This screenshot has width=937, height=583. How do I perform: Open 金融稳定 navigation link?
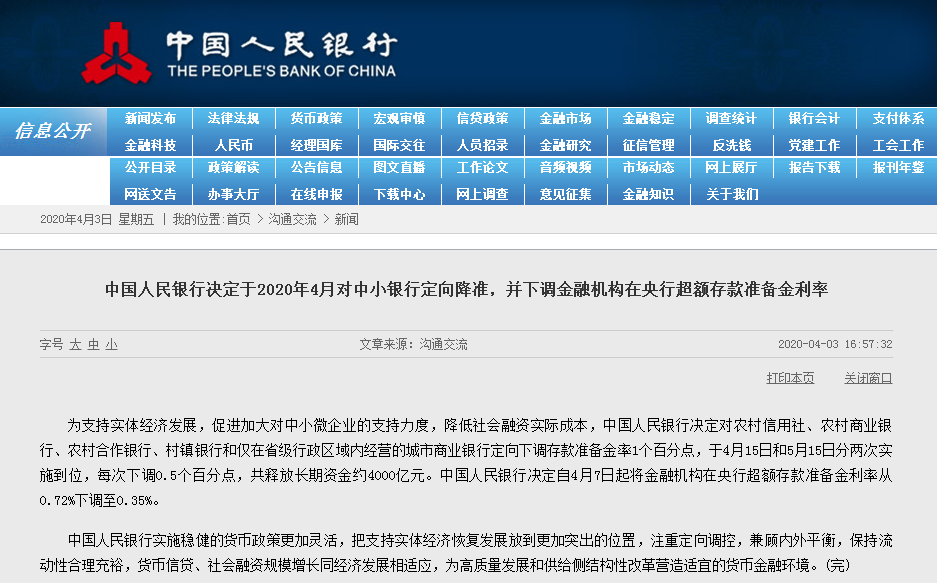[x=648, y=118]
